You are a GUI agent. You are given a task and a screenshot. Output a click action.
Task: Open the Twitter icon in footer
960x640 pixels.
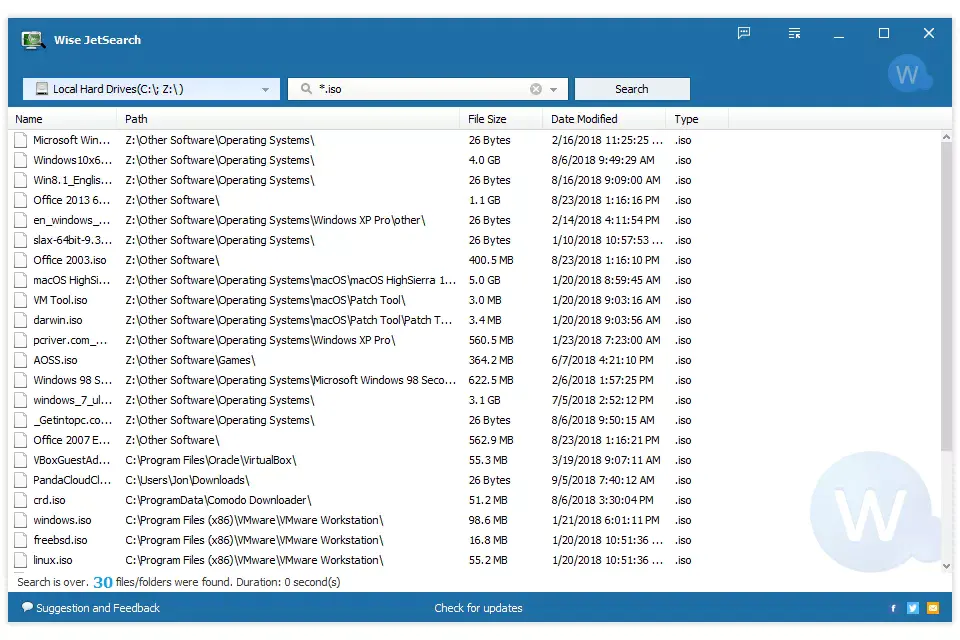913,608
